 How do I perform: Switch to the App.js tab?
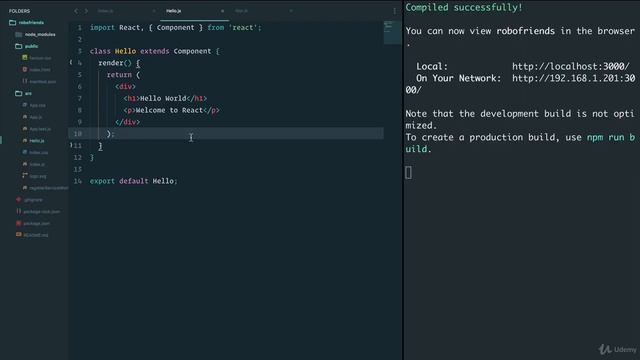pos(241,11)
